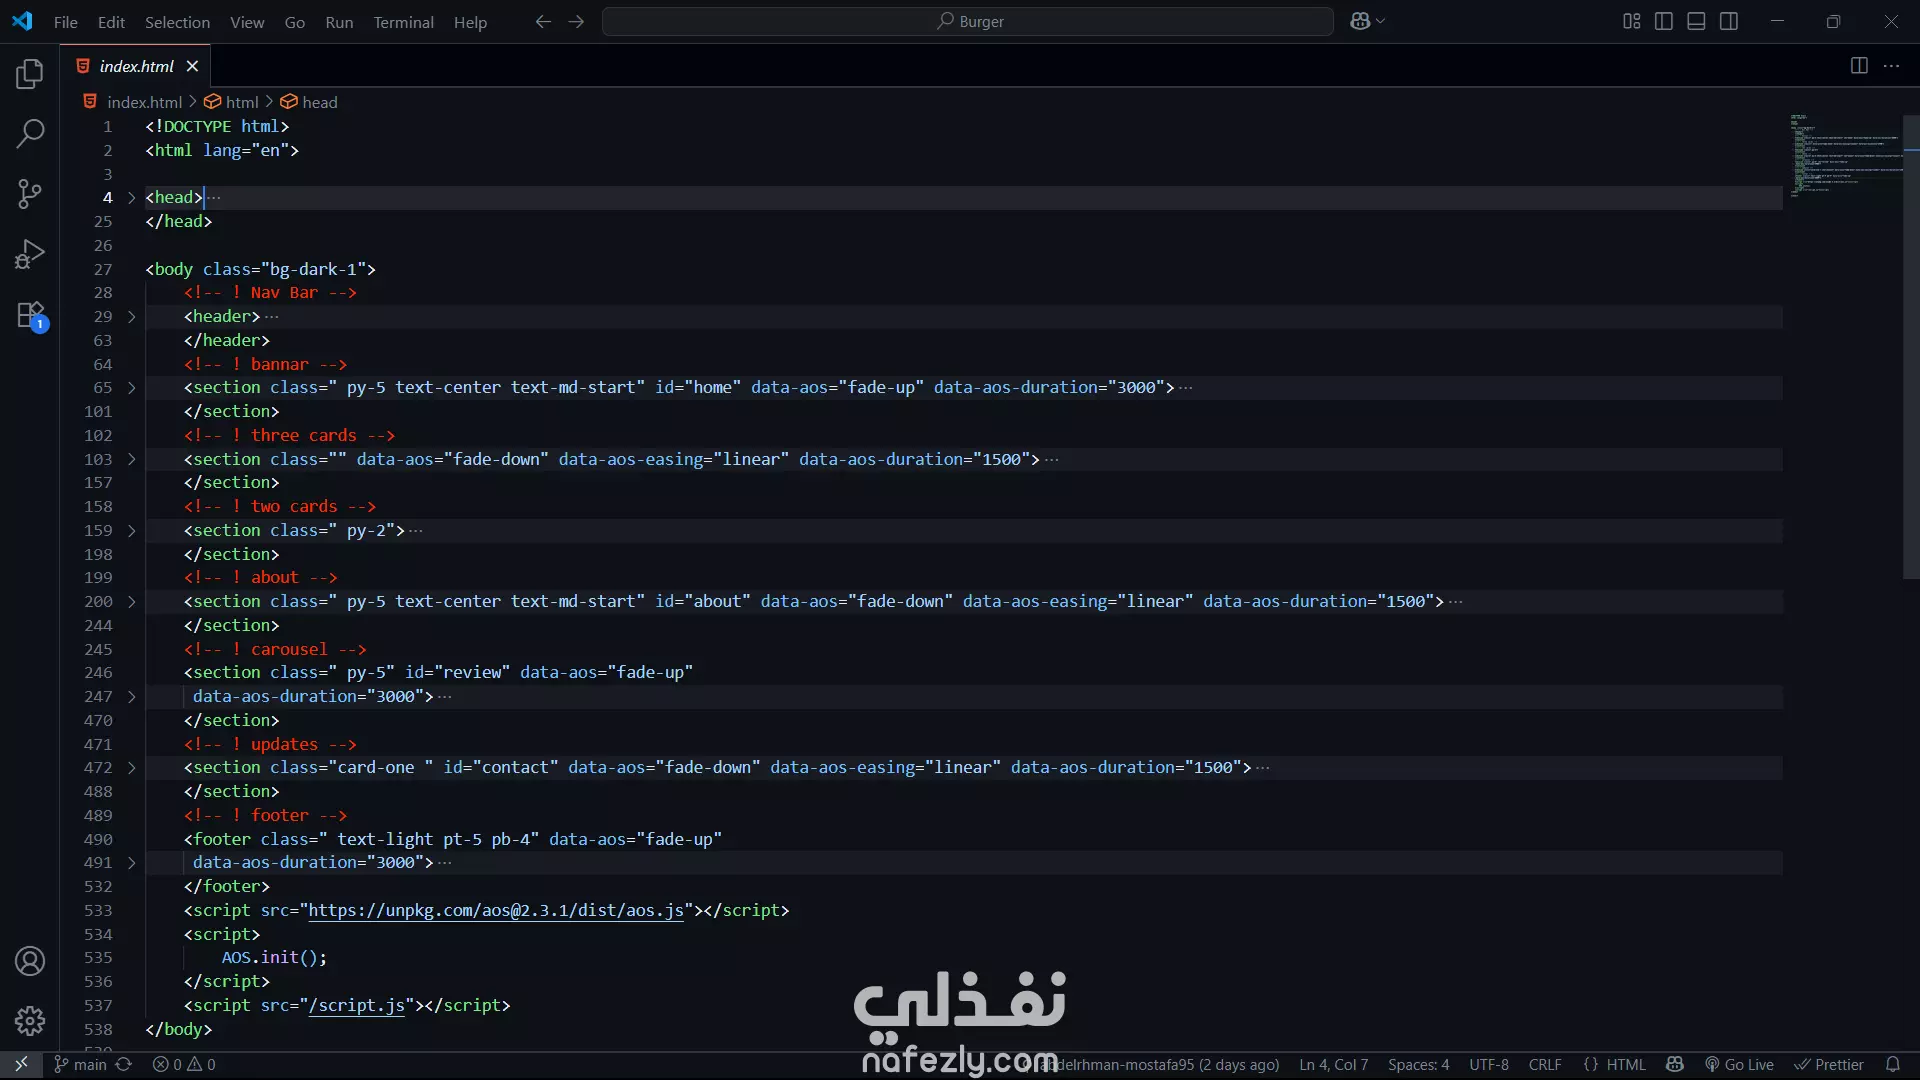
Task: Click the Customize Layout icon
Action: 1631,21
